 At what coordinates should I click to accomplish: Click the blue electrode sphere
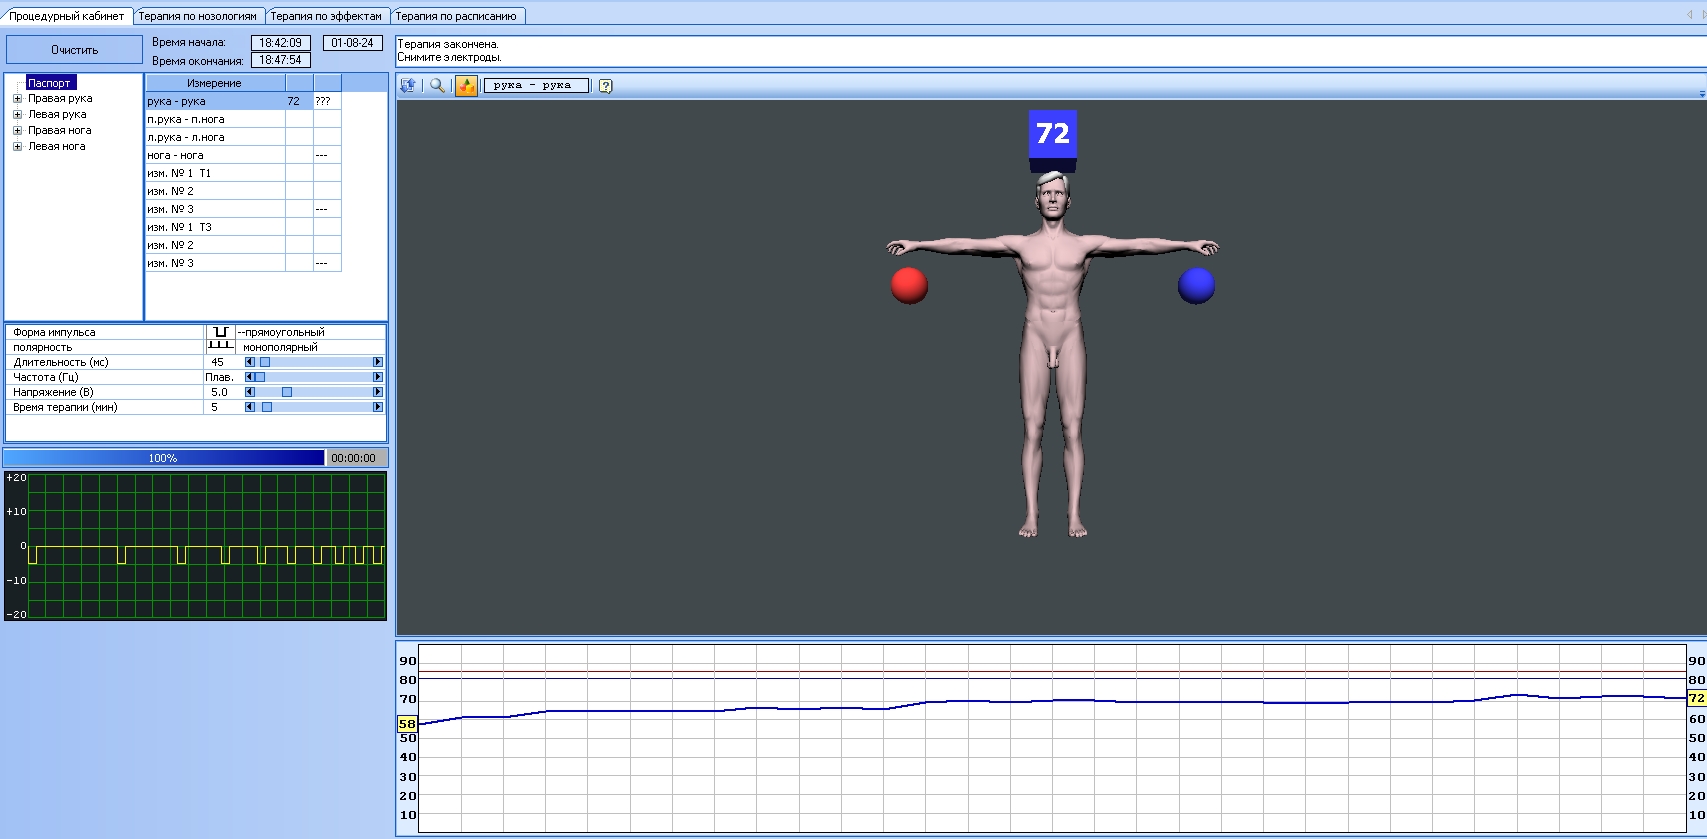1196,285
